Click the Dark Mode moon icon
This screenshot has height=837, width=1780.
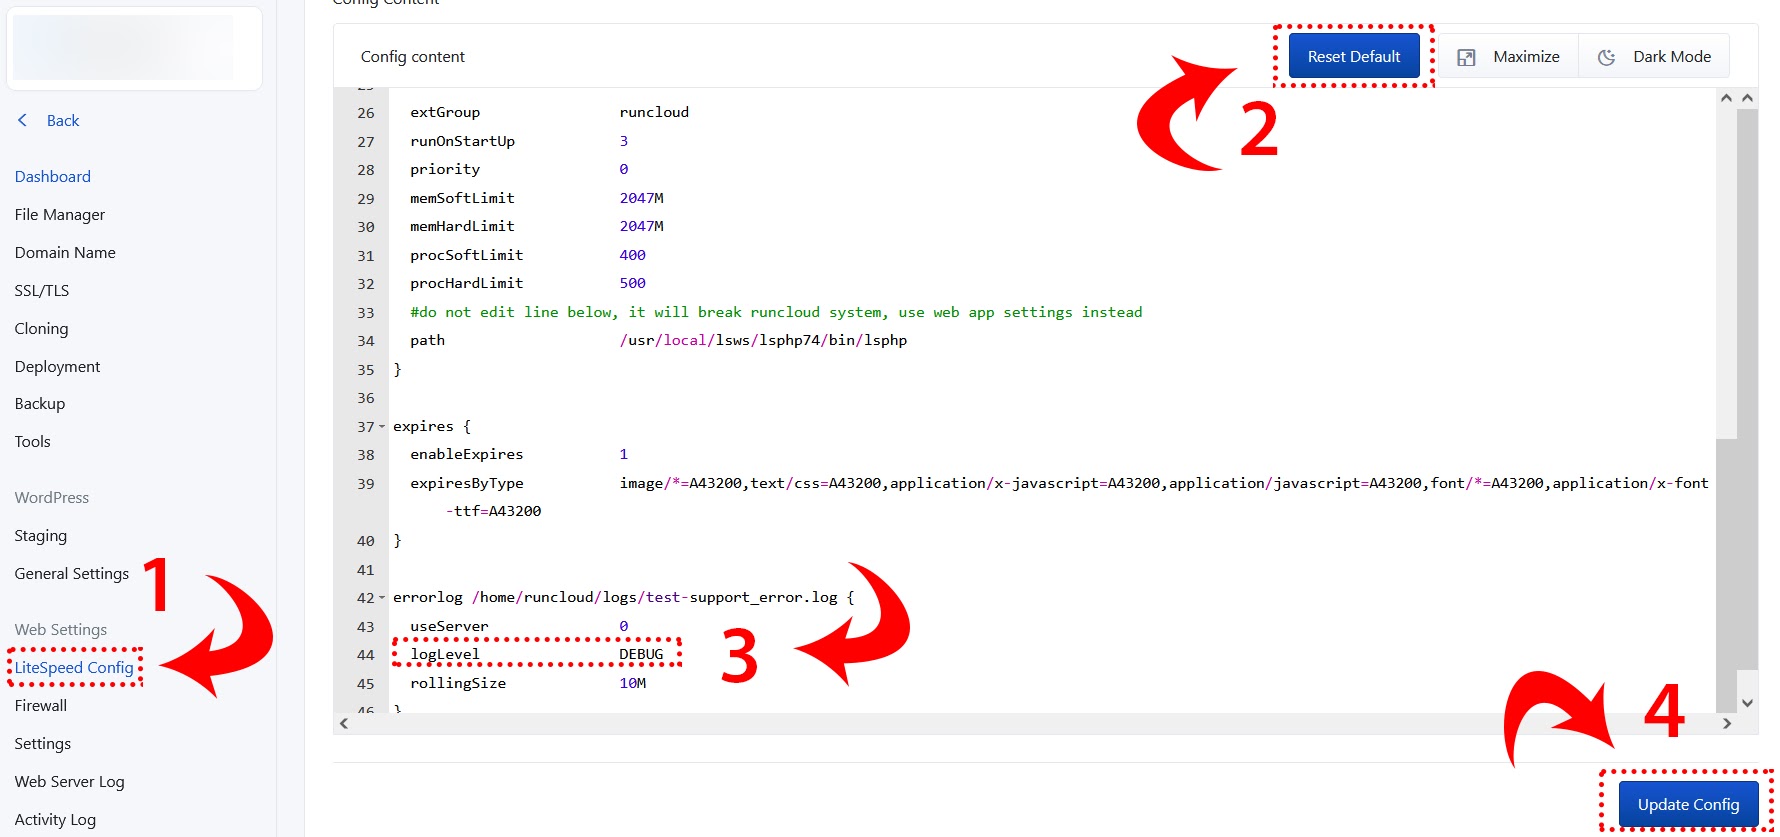(1606, 57)
